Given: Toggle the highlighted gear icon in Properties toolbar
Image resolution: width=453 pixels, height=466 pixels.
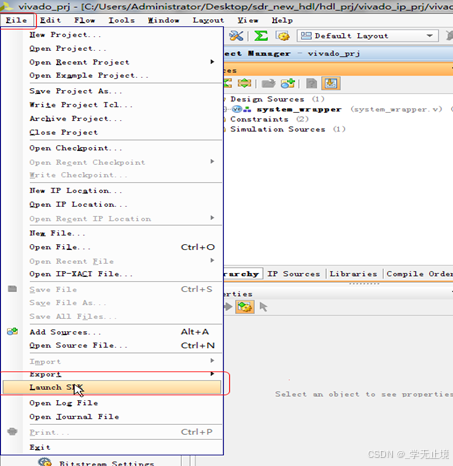Looking at the screenshot, I should (x=245, y=307).
